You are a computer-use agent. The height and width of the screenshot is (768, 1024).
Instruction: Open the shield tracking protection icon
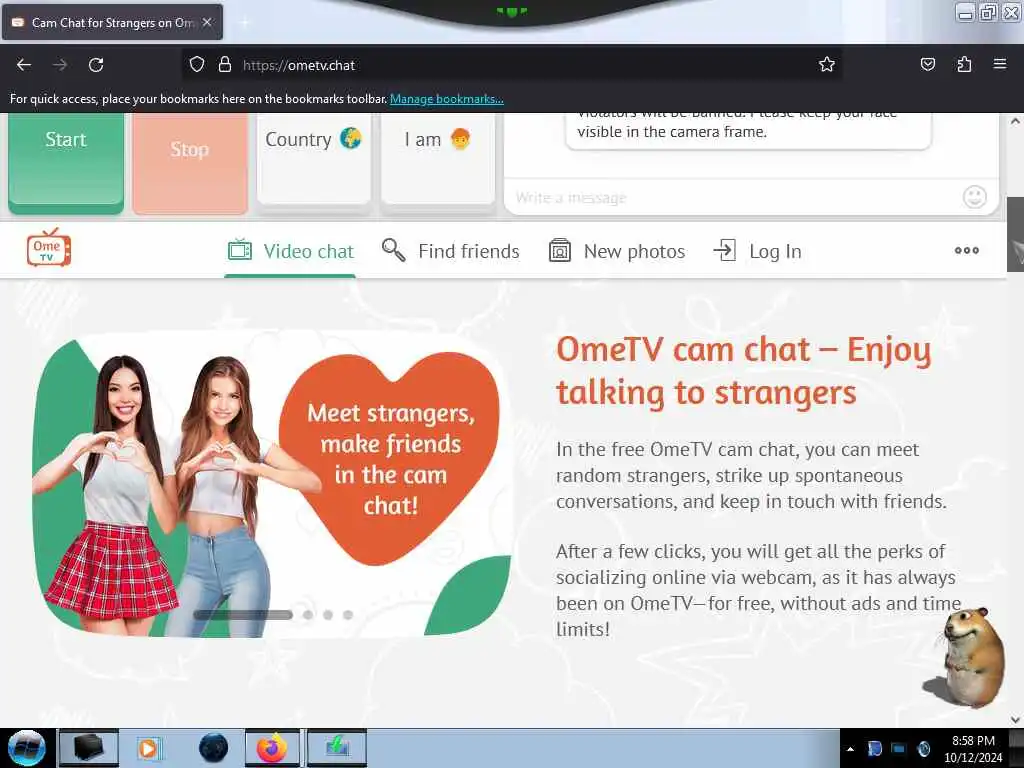point(197,64)
